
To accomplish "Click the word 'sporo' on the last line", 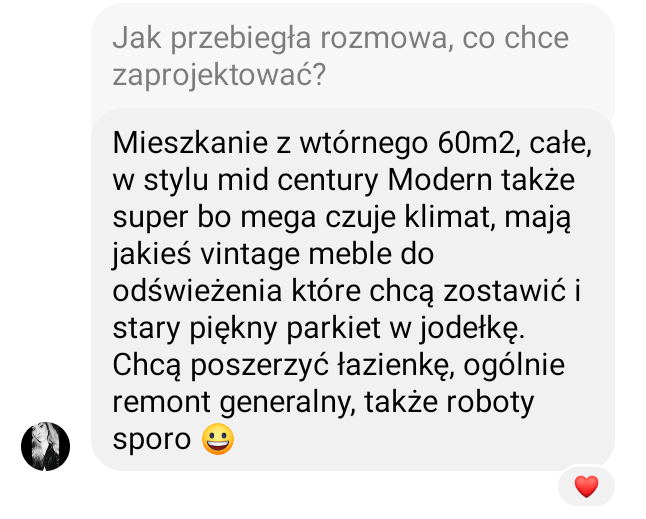I will (152, 441).
